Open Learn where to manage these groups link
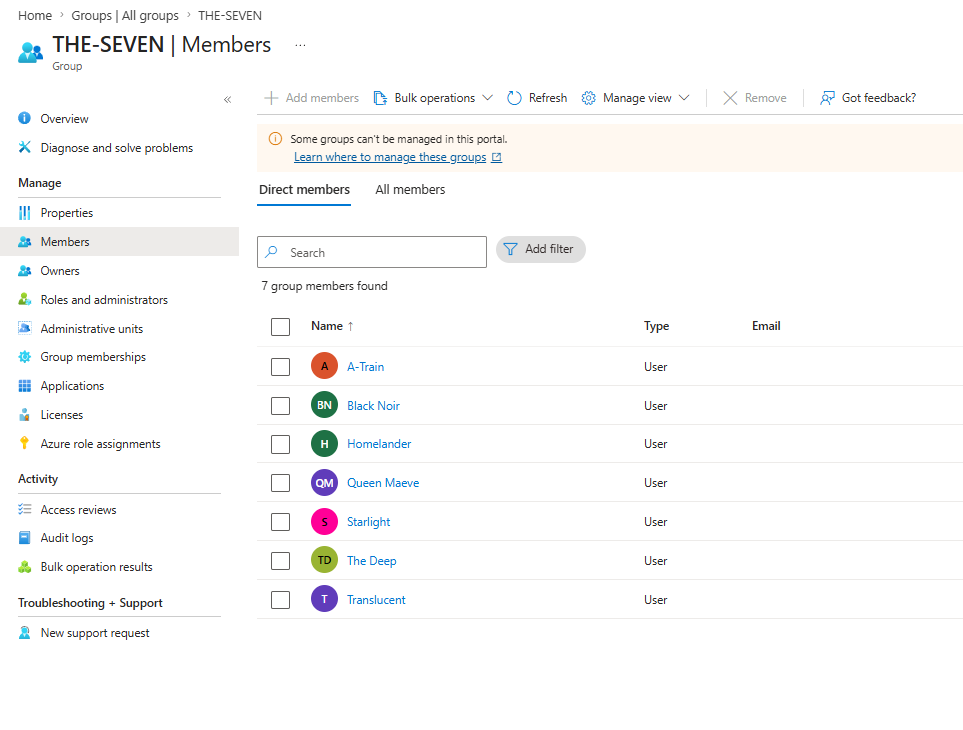 [x=397, y=157]
